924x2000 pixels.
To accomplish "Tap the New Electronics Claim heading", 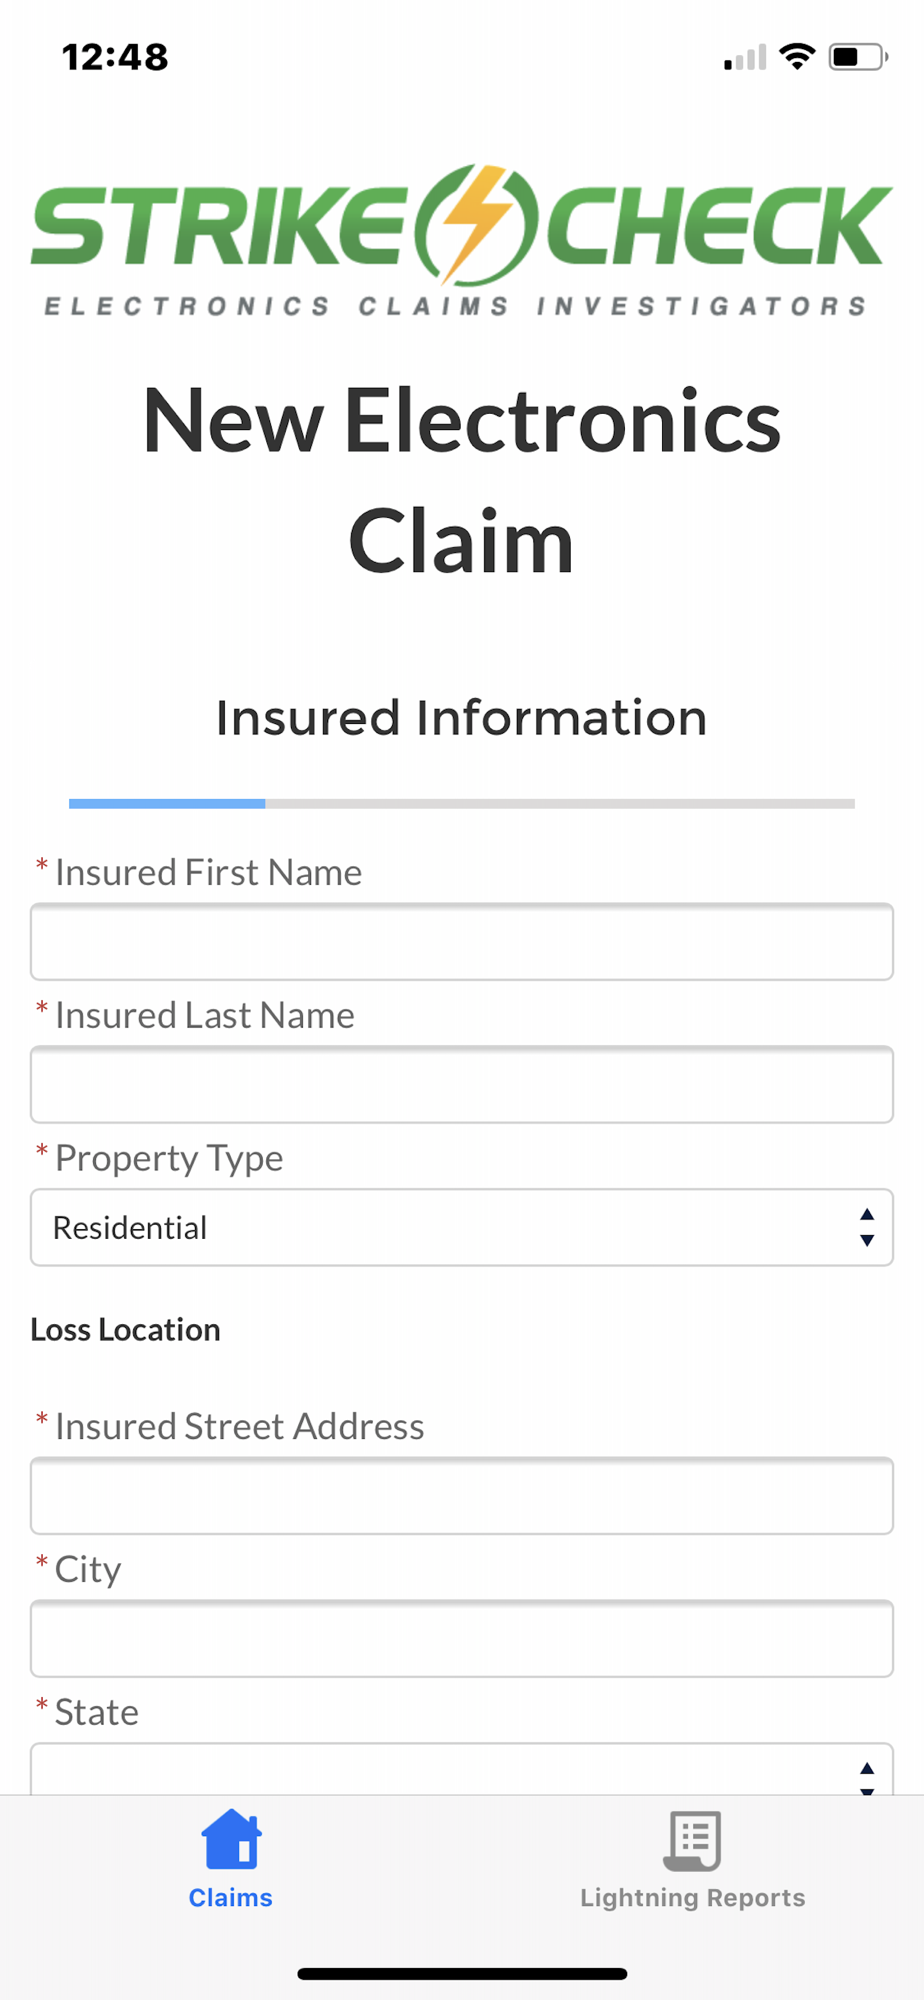I will coord(462,481).
